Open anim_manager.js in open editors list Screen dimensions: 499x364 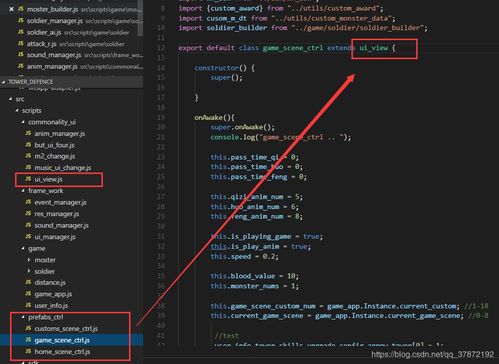point(52,66)
